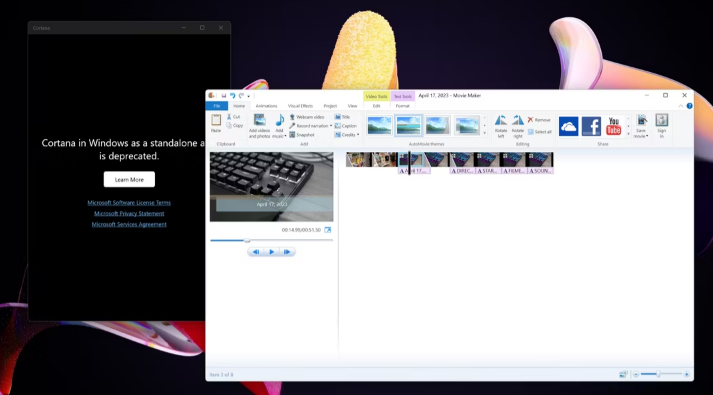
Task: Zoom in the timeline with plus
Action: pyautogui.click(x=687, y=375)
